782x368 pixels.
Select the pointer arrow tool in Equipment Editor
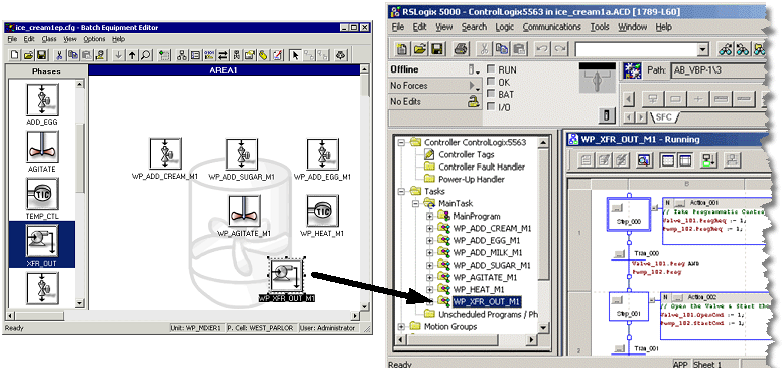(x=295, y=55)
